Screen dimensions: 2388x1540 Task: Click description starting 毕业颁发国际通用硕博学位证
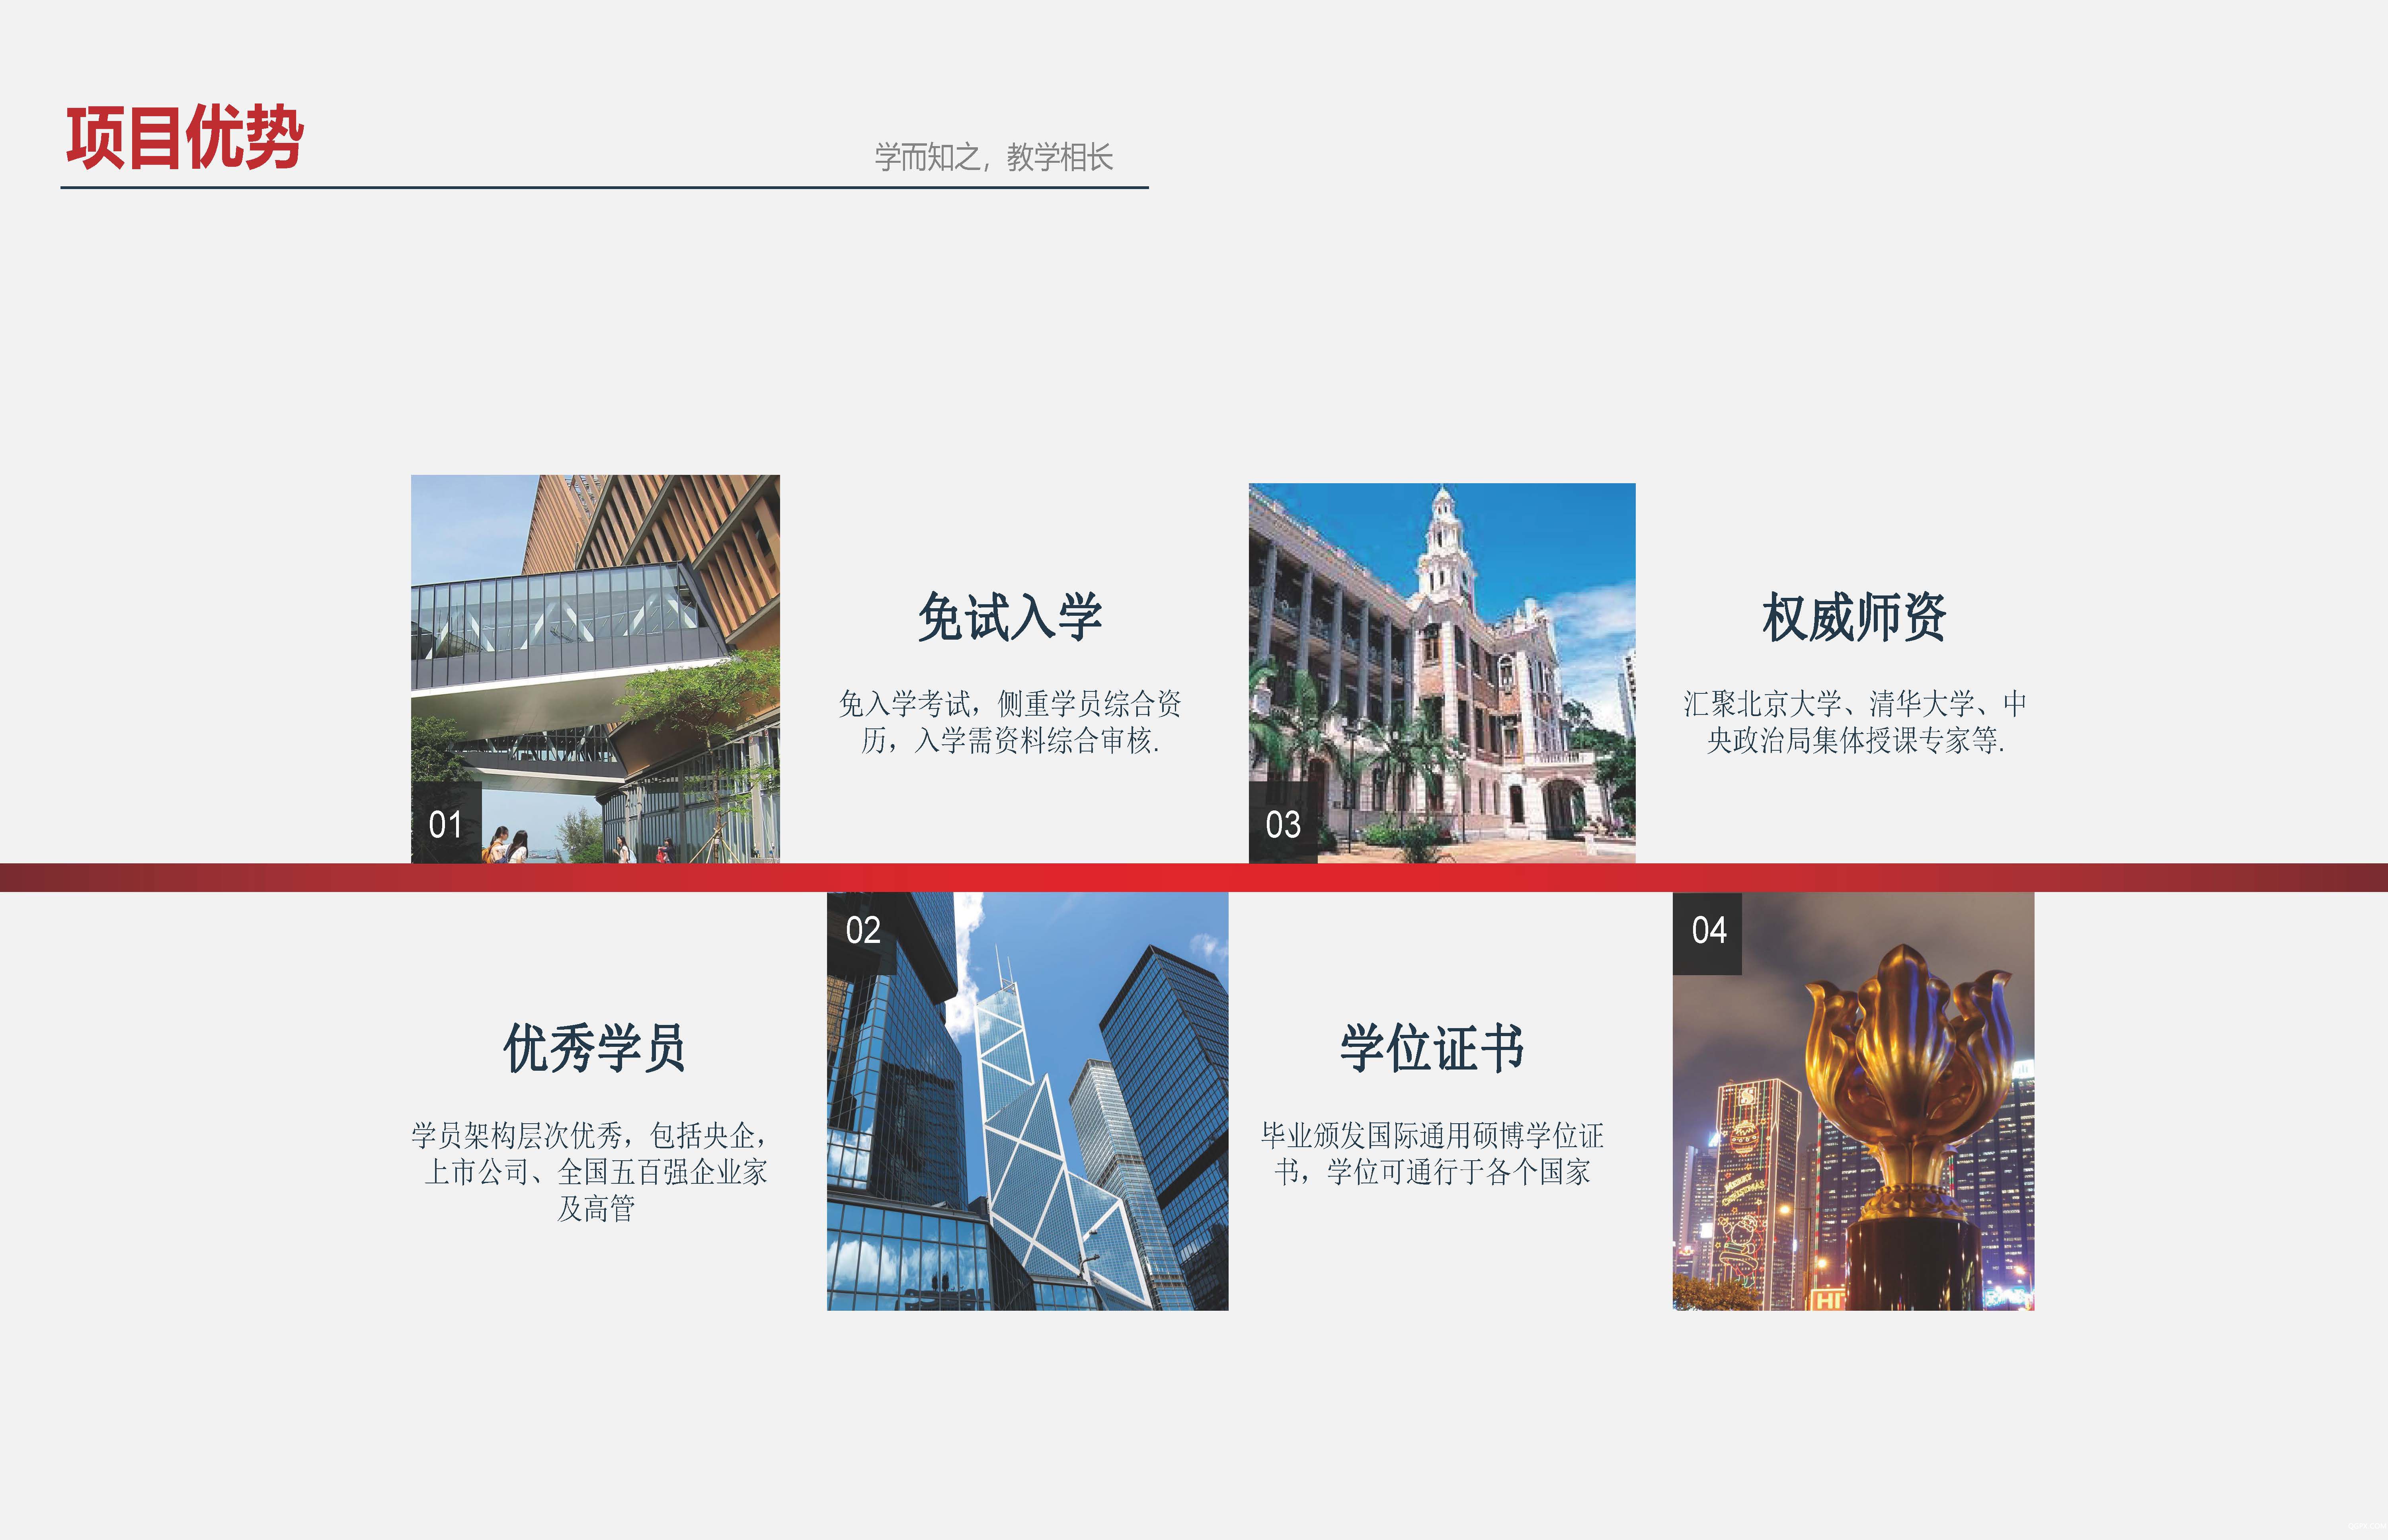1432,1153
